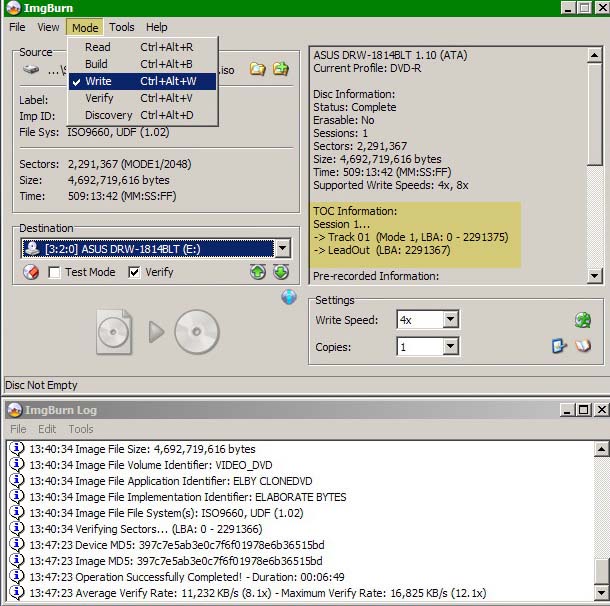Click the Verifying Sectors log line

146,529
